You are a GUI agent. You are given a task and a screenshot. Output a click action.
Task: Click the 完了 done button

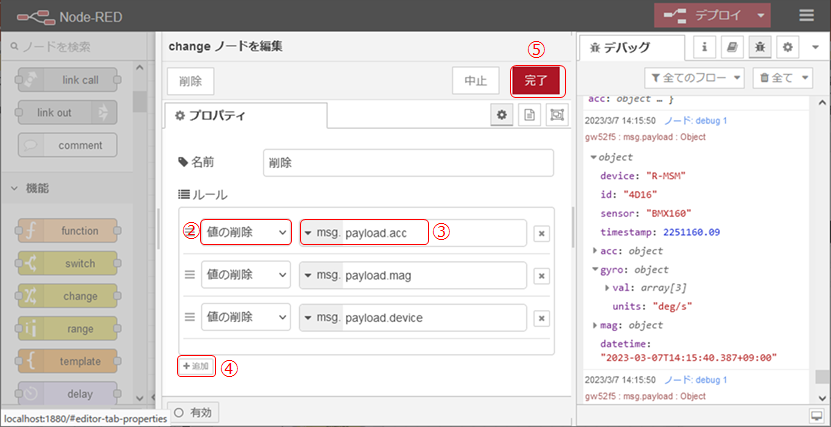(537, 80)
